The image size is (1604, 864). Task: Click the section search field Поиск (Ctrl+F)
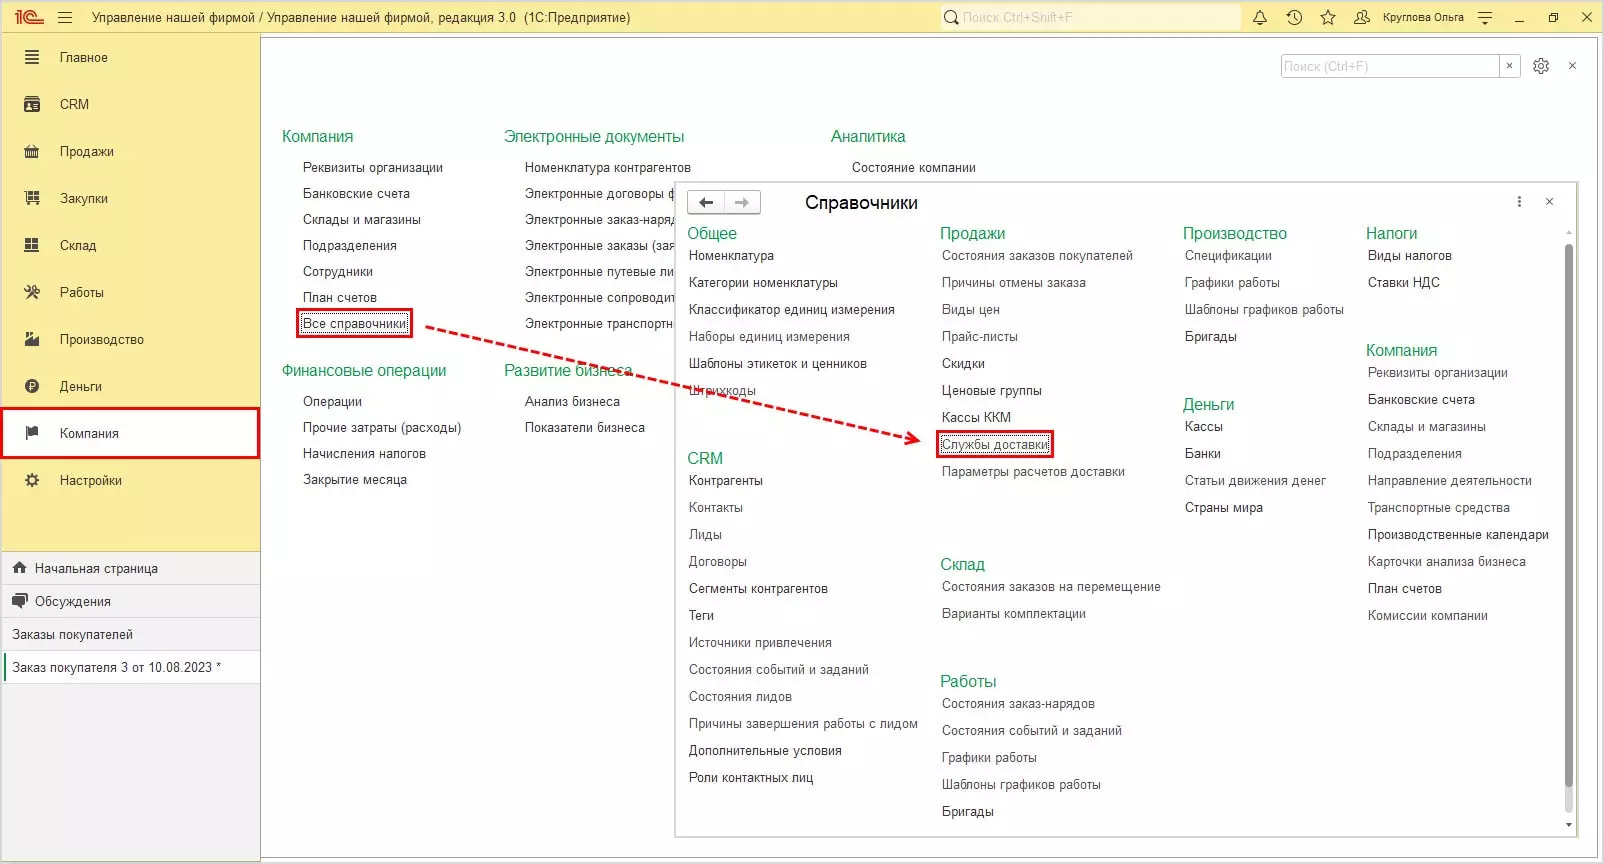click(x=1390, y=66)
